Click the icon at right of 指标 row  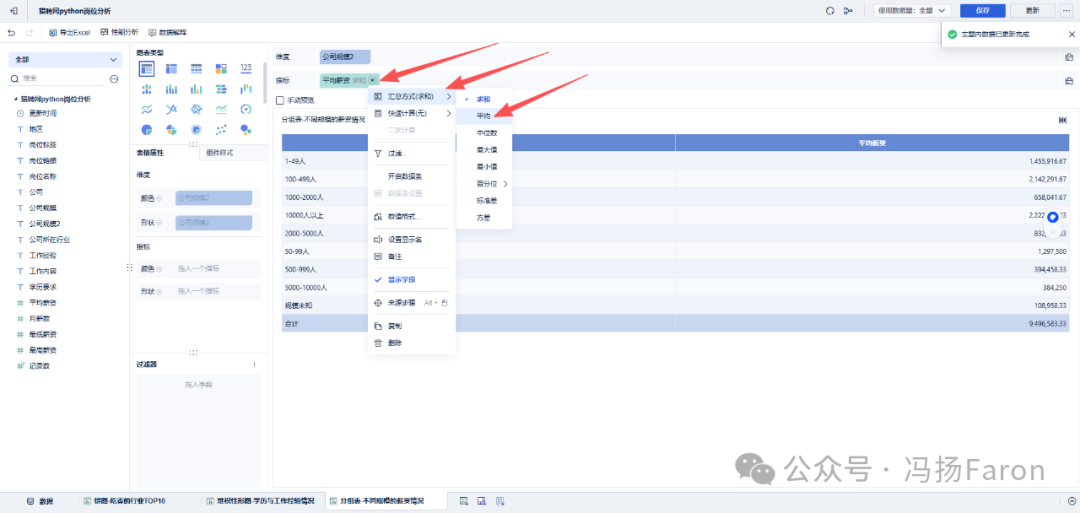tap(1068, 81)
